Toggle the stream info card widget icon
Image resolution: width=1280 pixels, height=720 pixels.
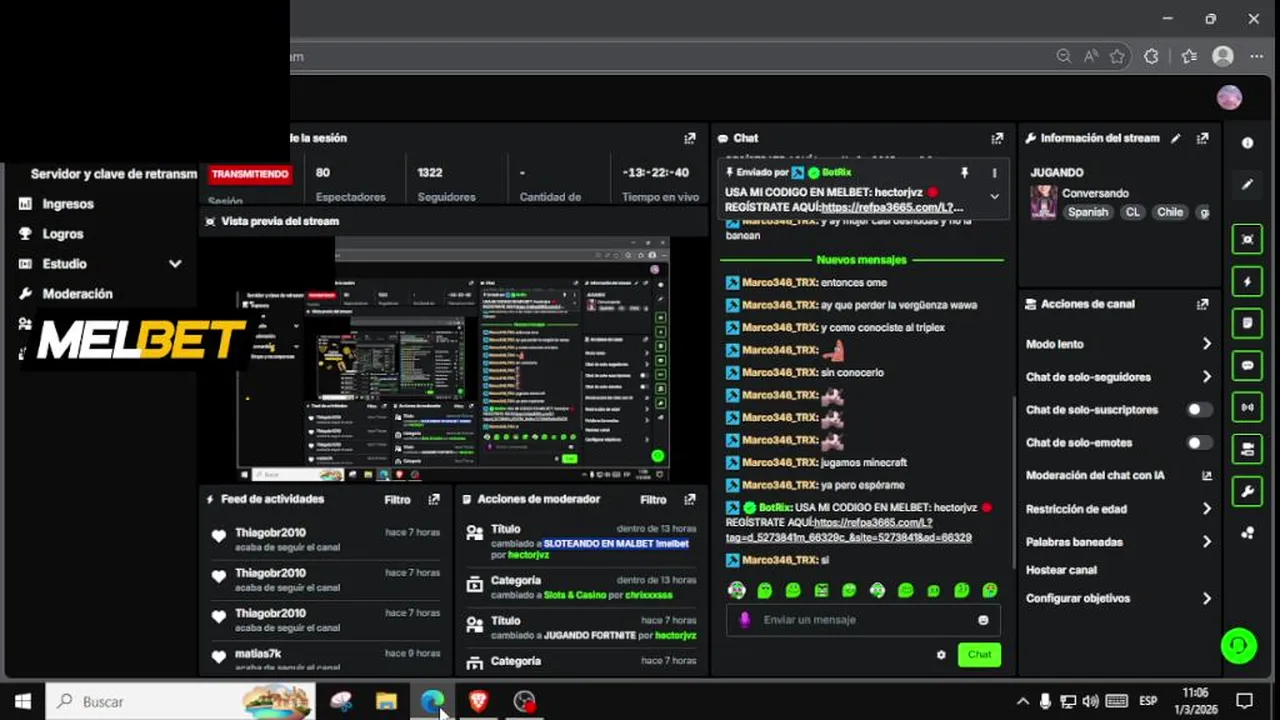point(1247,449)
